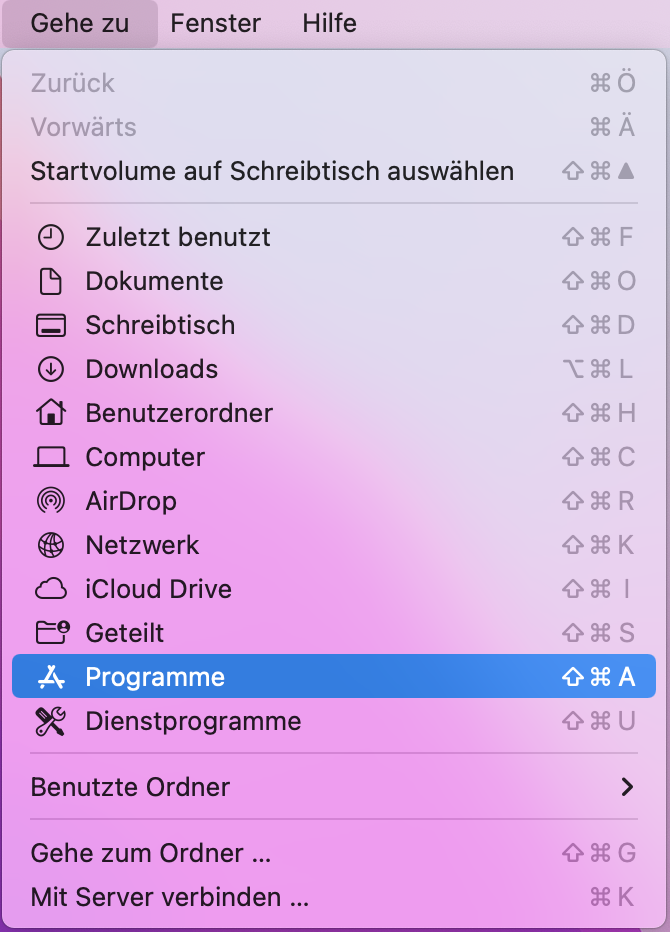Choose Programme in the menu
This screenshot has height=932, width=670.
pyautogui.click(x=155, y=677)
